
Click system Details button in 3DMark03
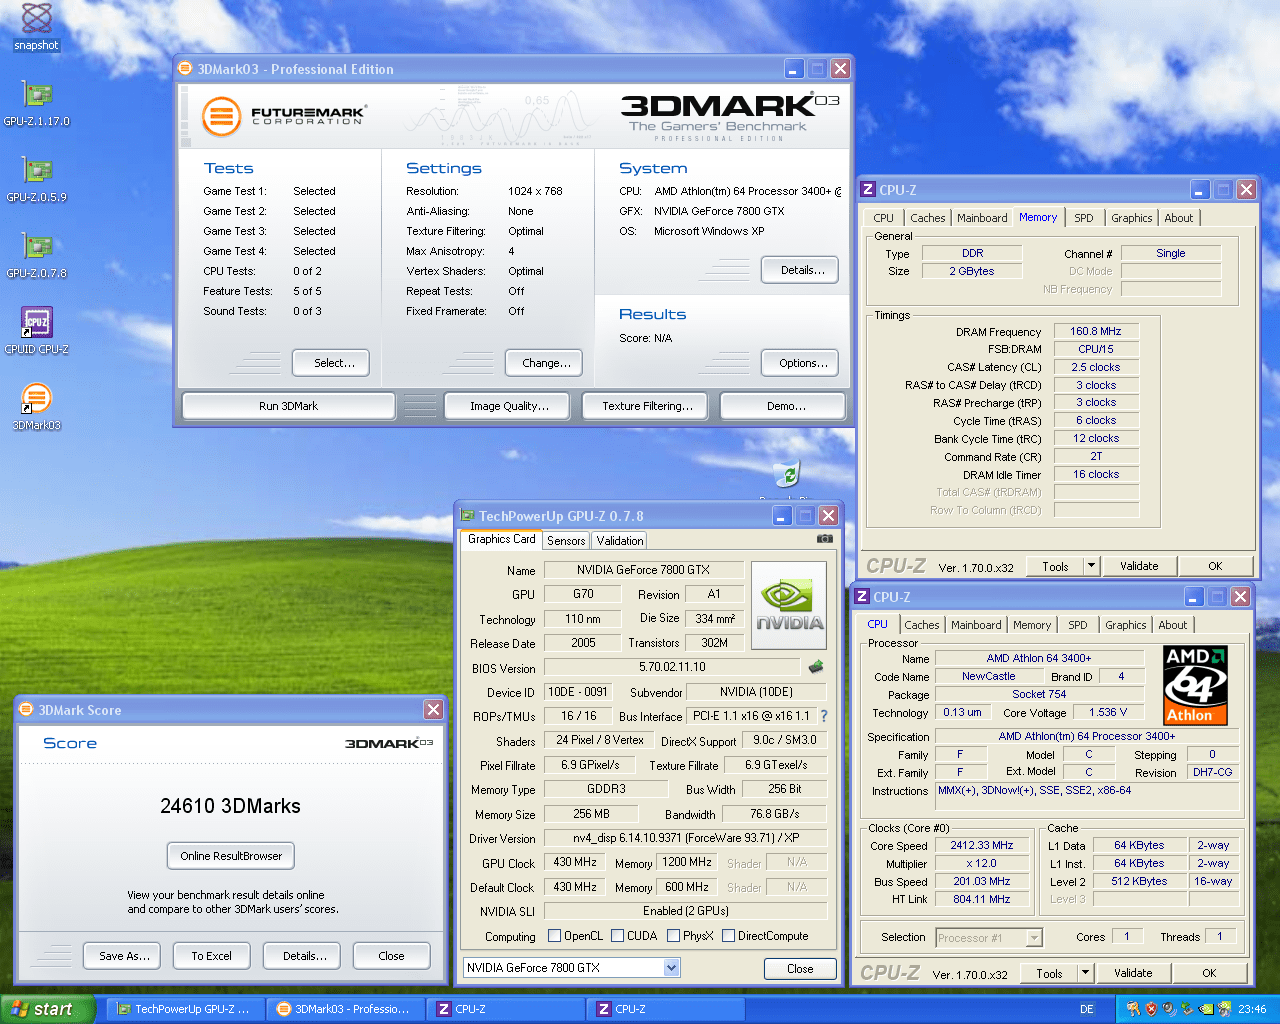[x=800, y=270]
